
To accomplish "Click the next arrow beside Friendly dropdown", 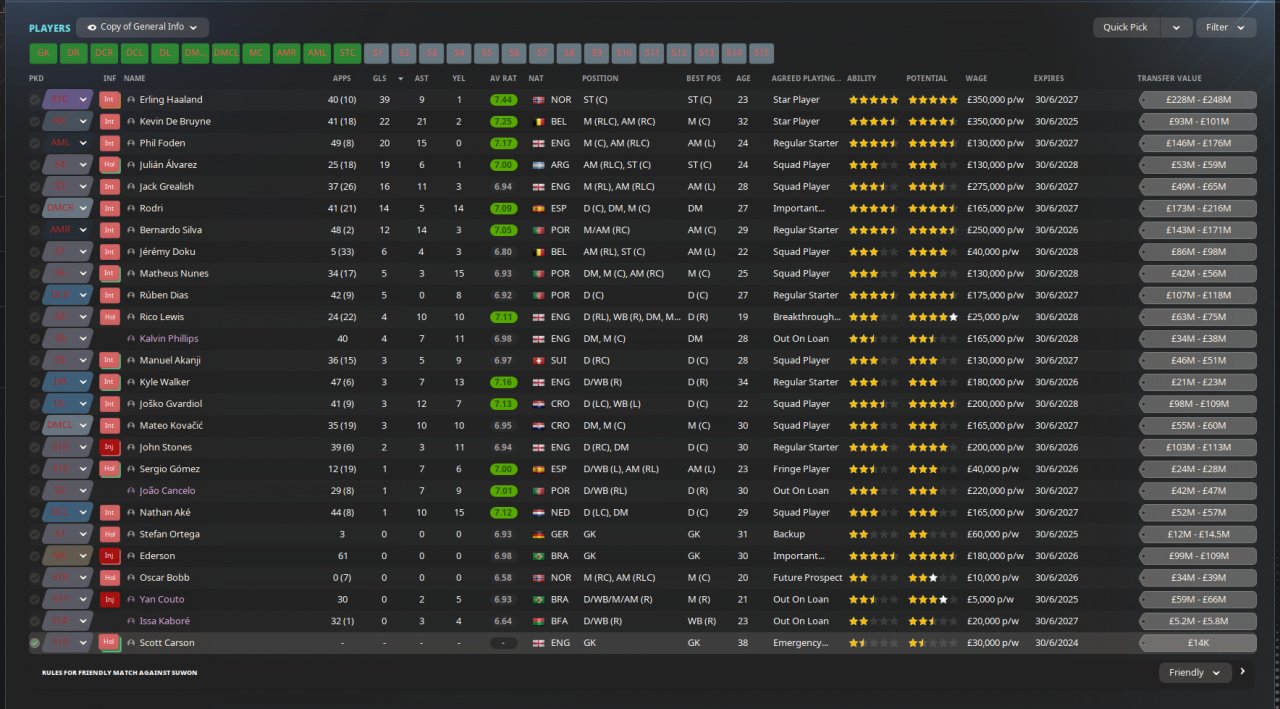I will tap(1243, 672).
